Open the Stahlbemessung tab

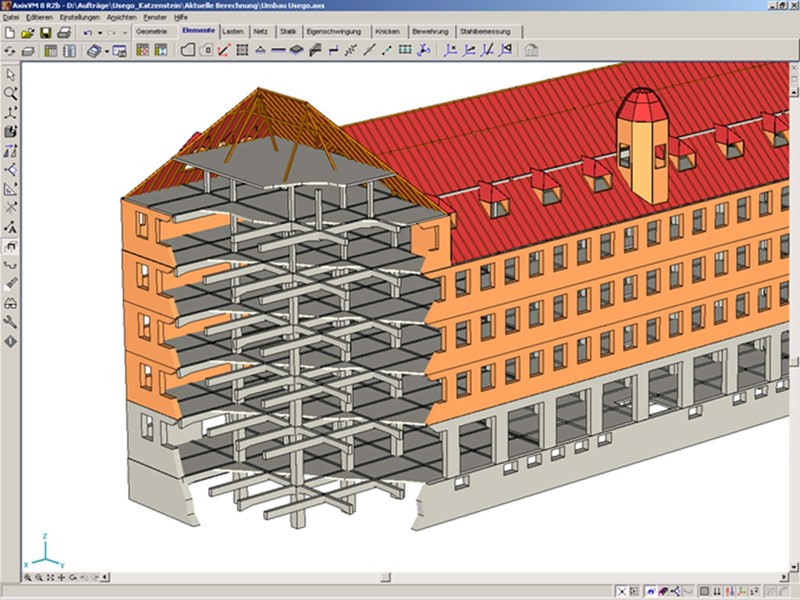tap(485, 32)
